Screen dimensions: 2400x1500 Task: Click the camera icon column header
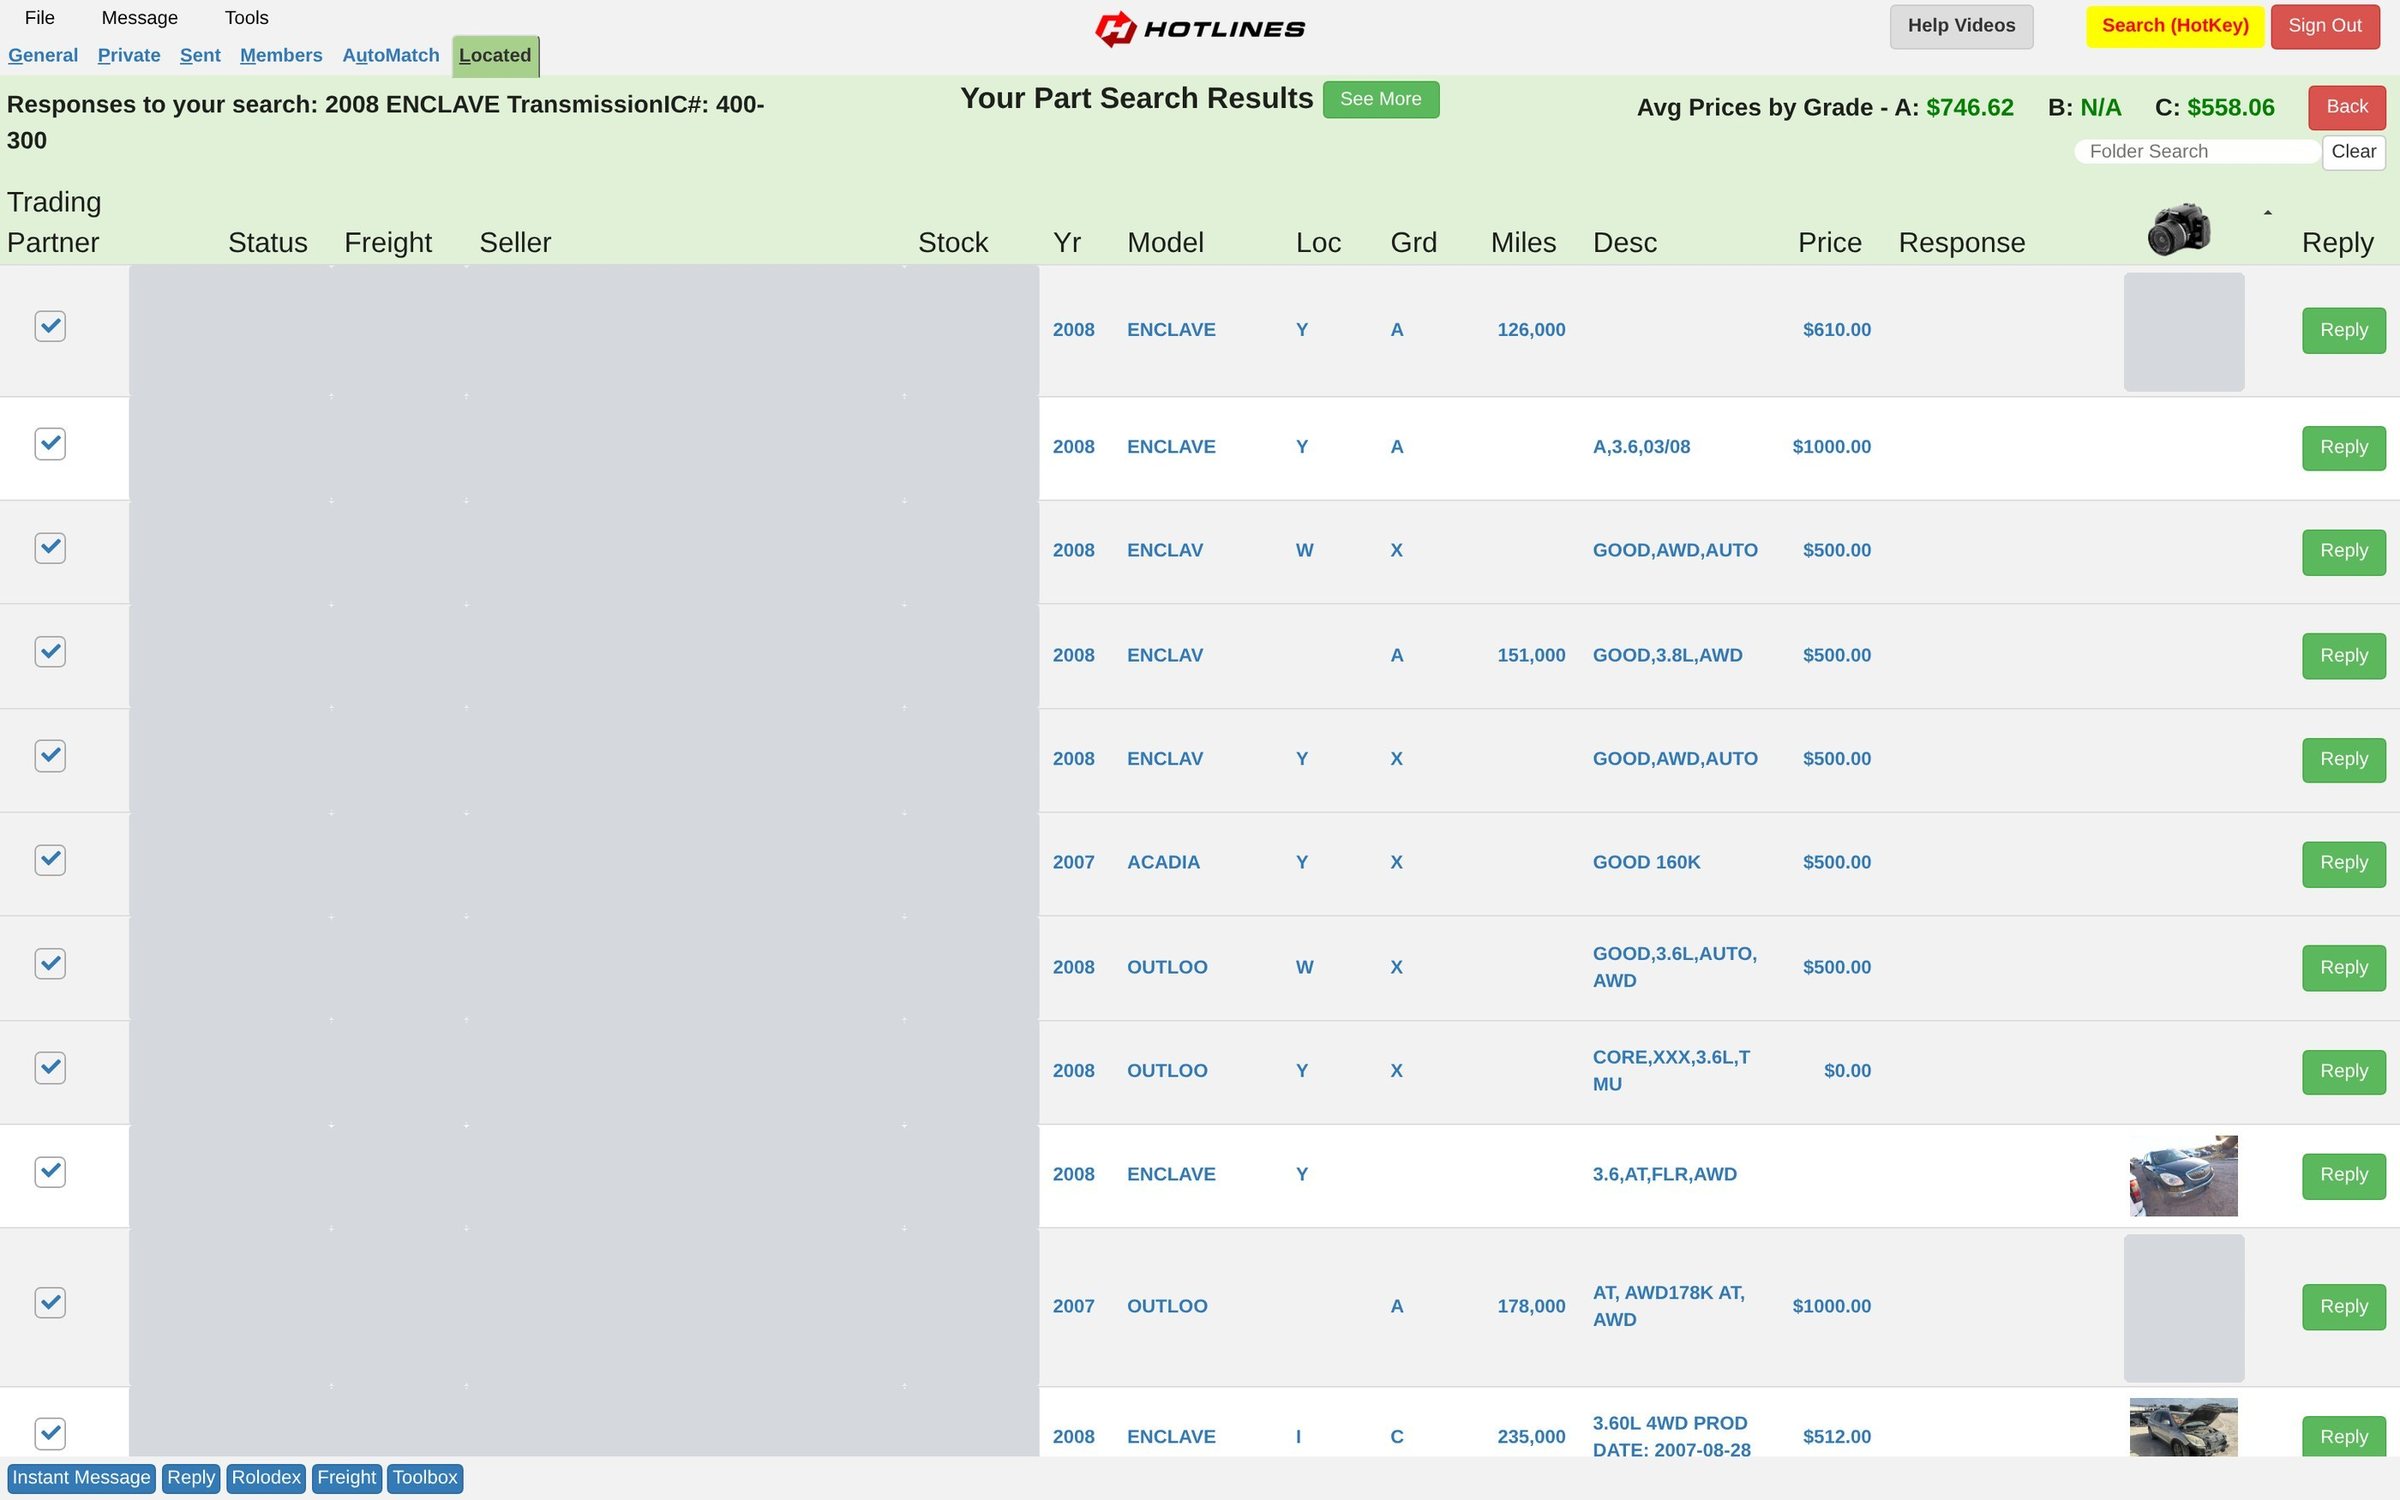pyautogui.click(x=2179, y=229)
